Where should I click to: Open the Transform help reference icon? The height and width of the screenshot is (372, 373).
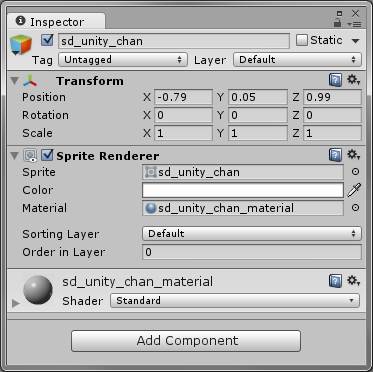coord(335,80)
